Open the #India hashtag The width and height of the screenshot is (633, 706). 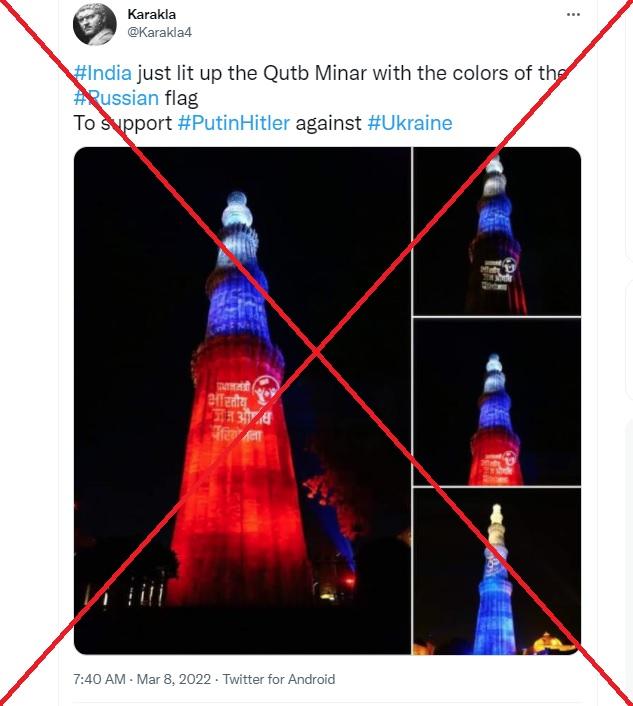click(x=103, y=73)
